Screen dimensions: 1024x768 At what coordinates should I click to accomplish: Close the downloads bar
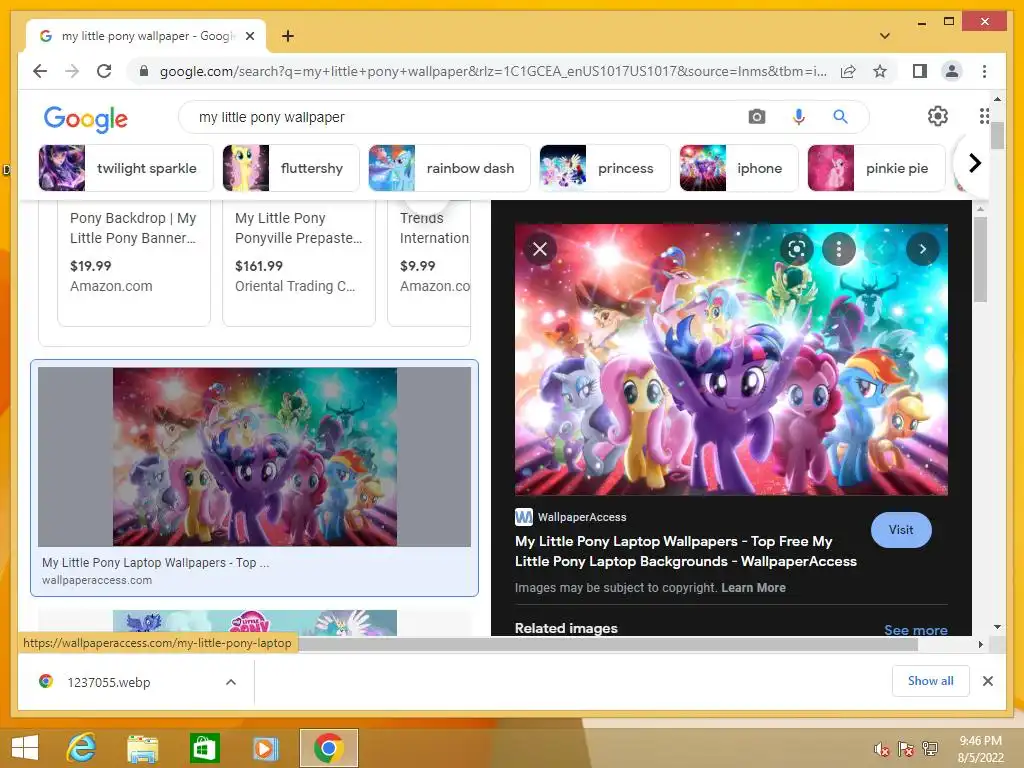987,681
